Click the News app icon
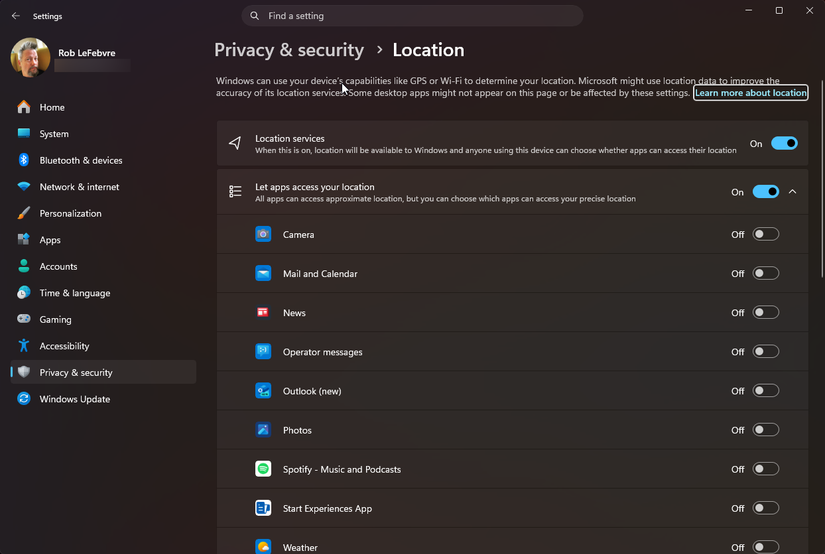Screen dimensions: 825x554 click(263, 313)
